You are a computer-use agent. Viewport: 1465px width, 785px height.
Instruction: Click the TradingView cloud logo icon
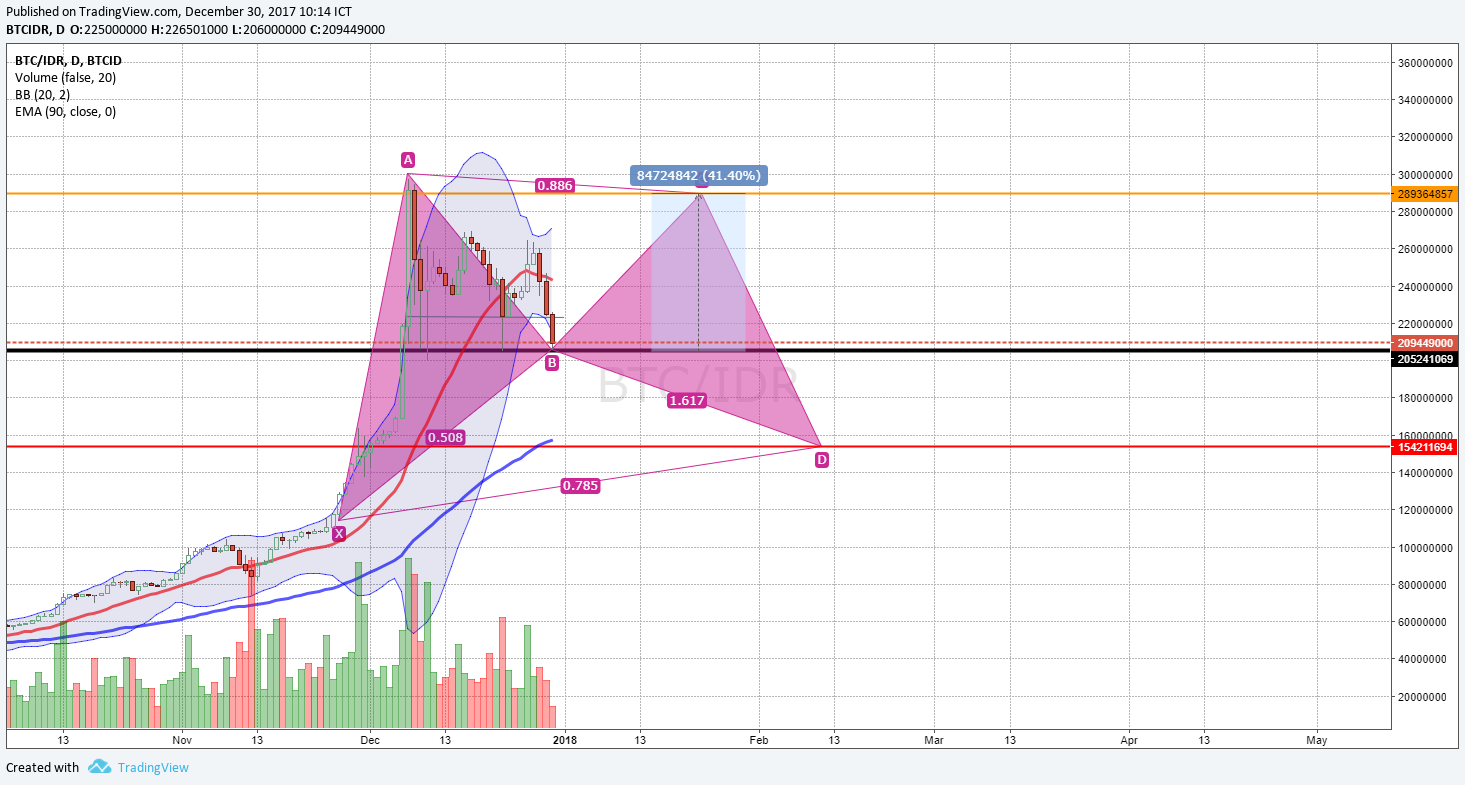(x=98, y=767)
